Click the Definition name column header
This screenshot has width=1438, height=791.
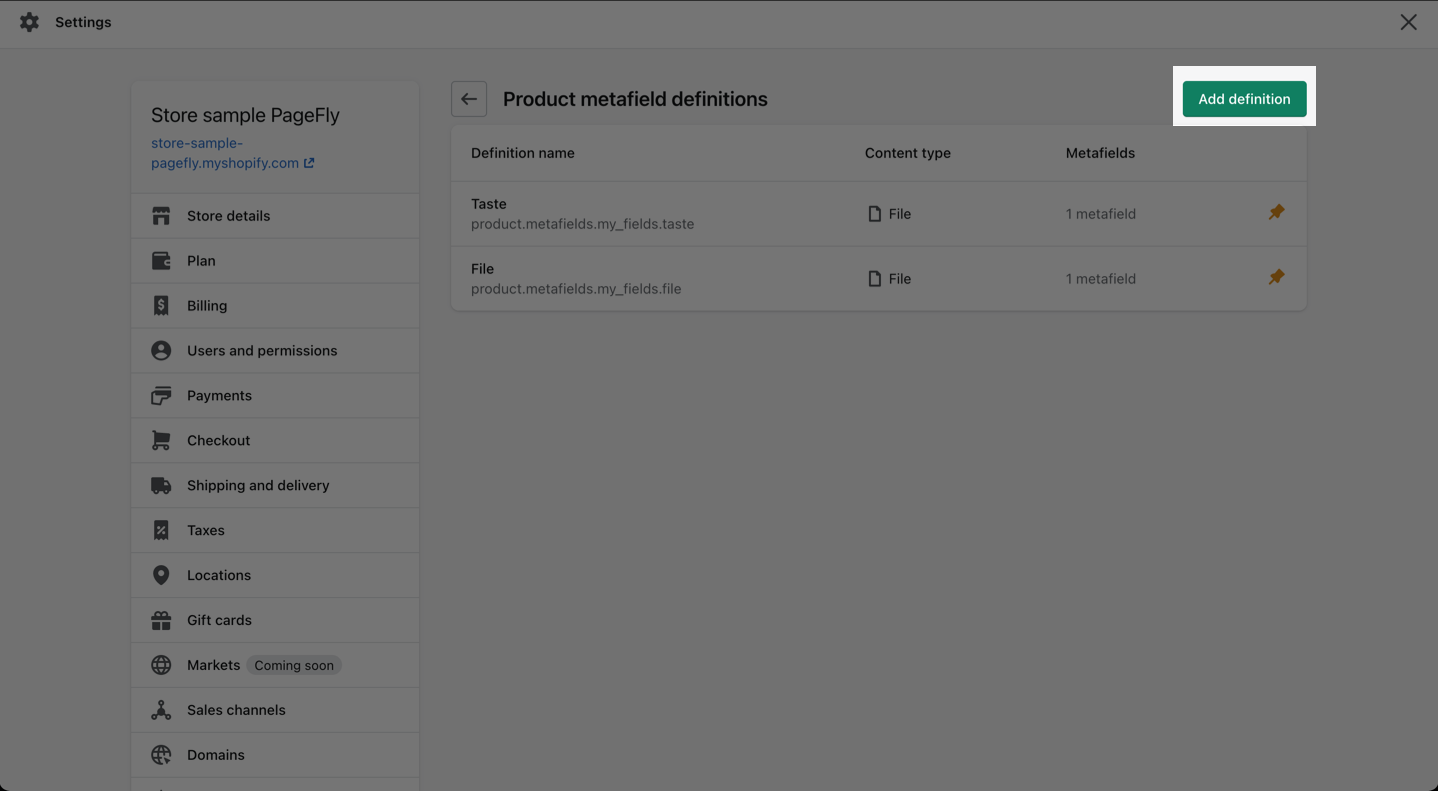(x=523, y=153)
